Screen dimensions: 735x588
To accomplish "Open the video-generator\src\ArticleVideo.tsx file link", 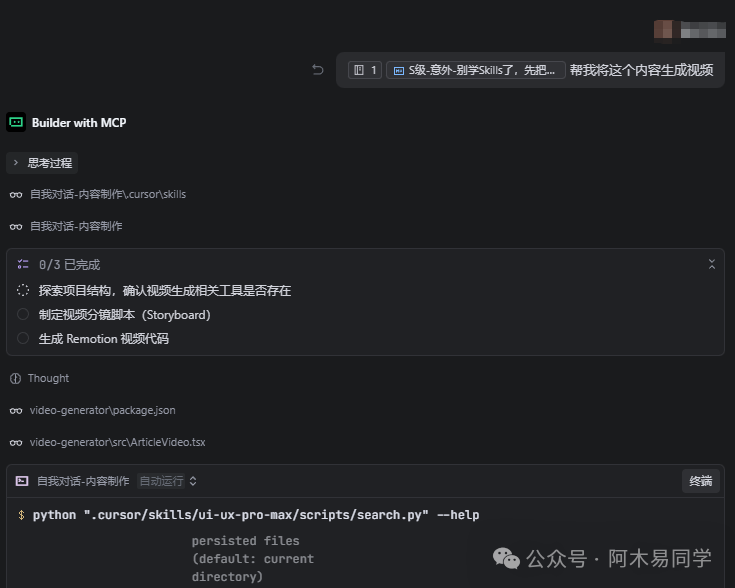I will 117,442.
